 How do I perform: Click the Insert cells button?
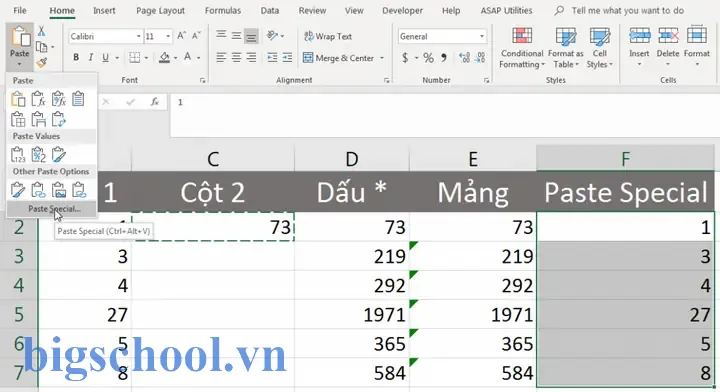pyautogui.click(x=639, y=47)
